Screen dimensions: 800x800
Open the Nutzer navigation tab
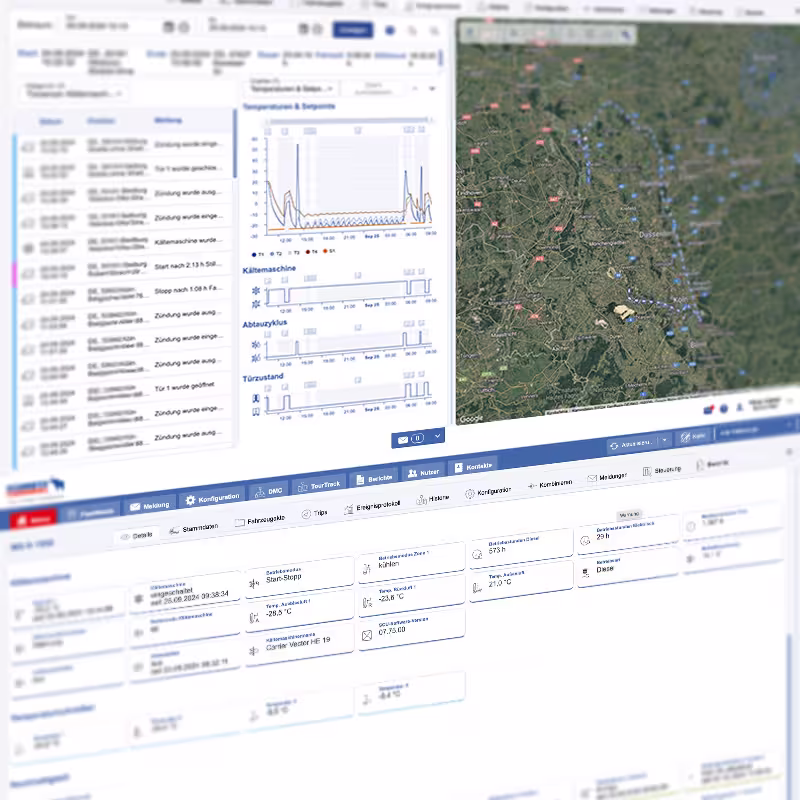coord(423,473)
